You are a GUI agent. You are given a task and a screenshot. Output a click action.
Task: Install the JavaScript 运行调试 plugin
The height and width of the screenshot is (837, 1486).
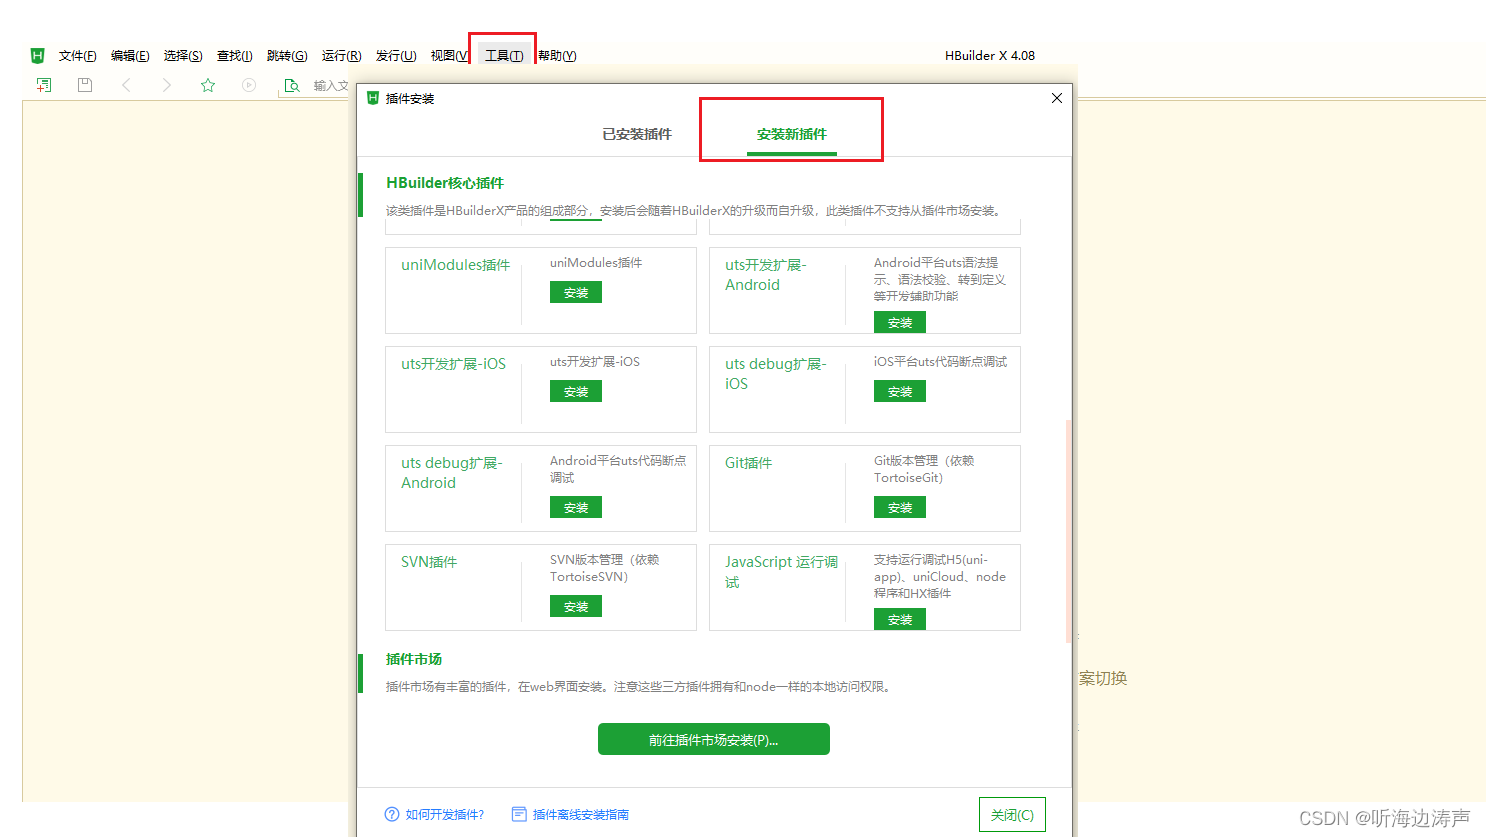tap(900, 619)
